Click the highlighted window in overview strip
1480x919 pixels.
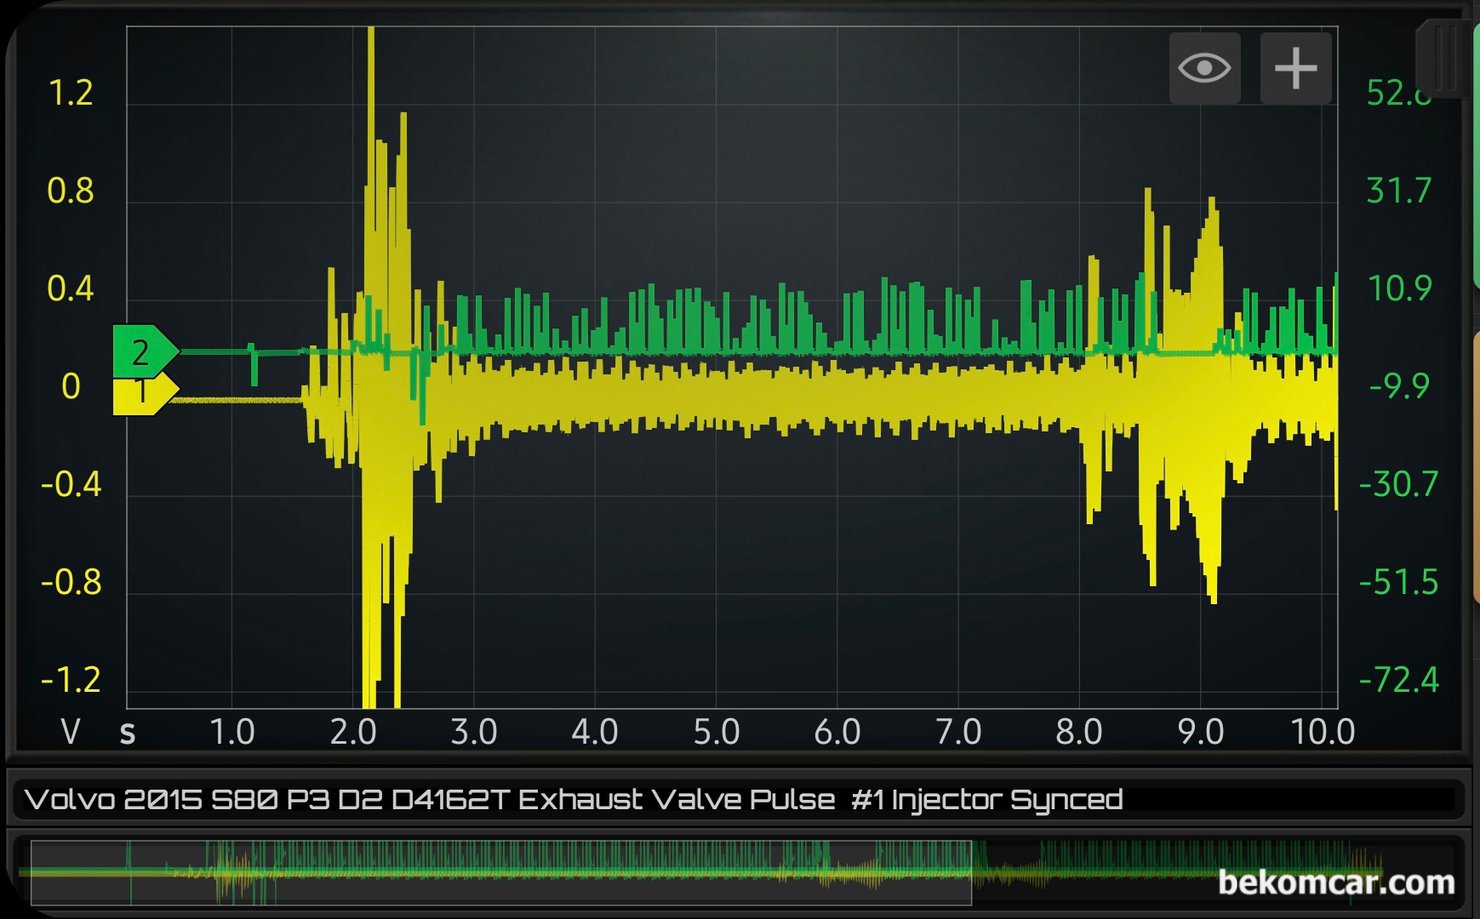tap(500, 872)
